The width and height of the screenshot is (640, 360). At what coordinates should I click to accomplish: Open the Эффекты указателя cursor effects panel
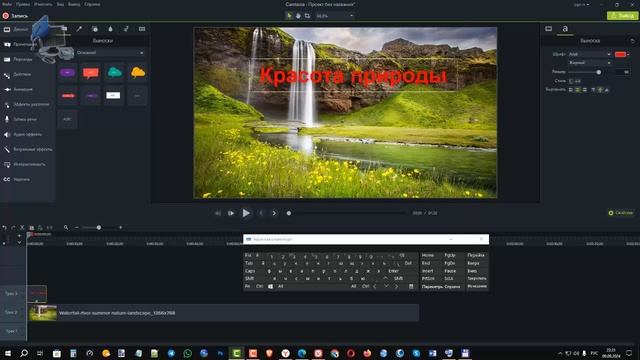27,104
